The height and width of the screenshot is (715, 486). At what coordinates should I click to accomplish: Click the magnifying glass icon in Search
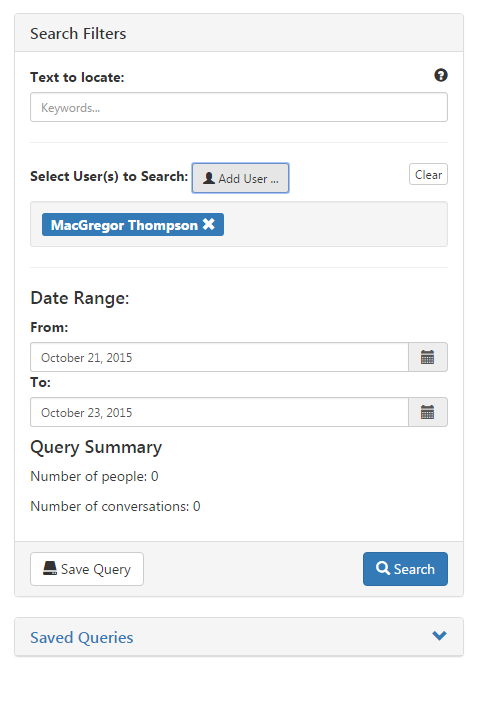click(x=383, y=568)
